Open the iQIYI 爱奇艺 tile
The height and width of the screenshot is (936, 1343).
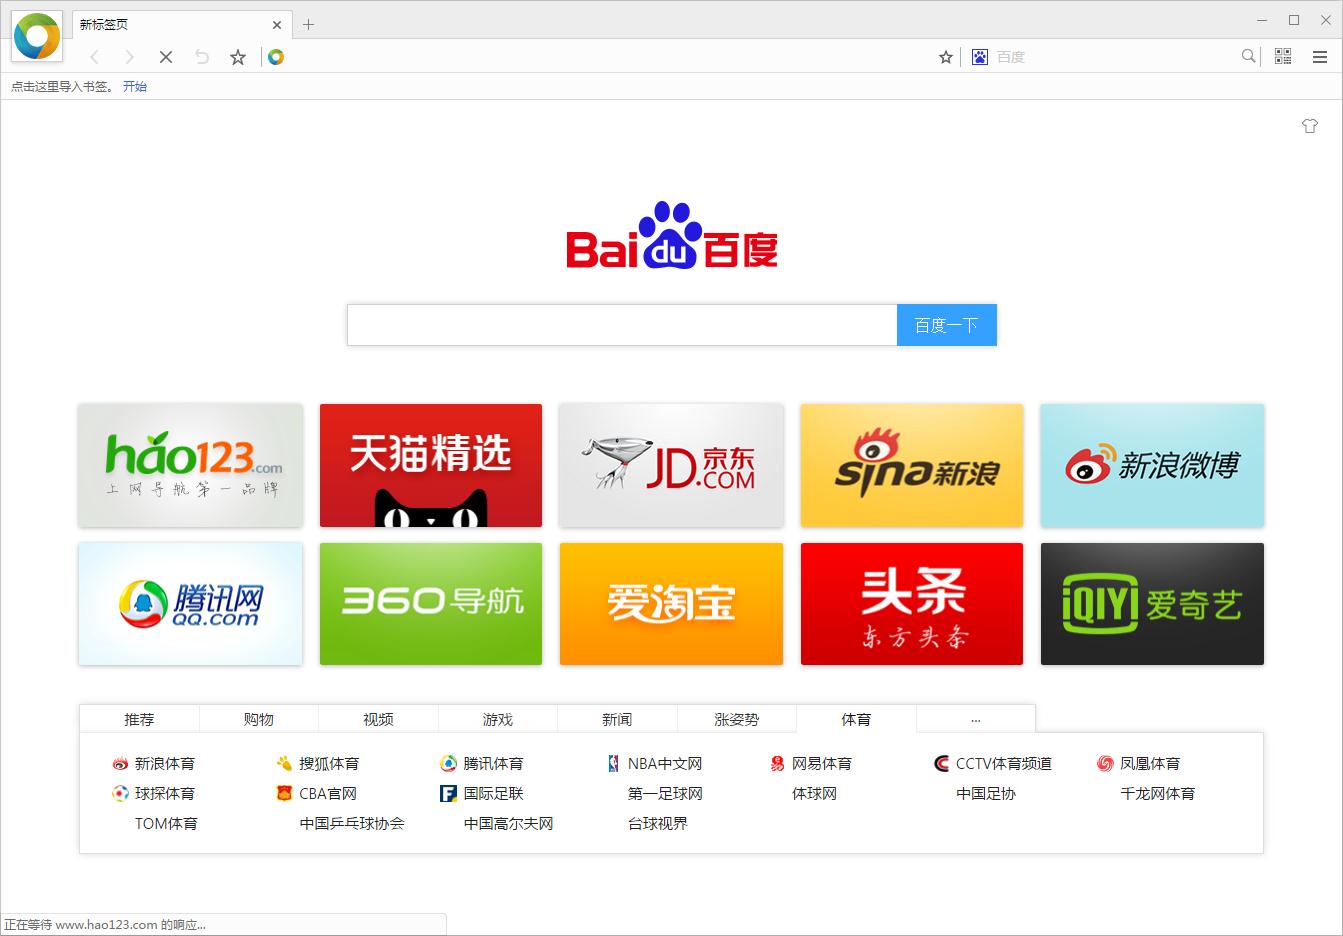1152,604
